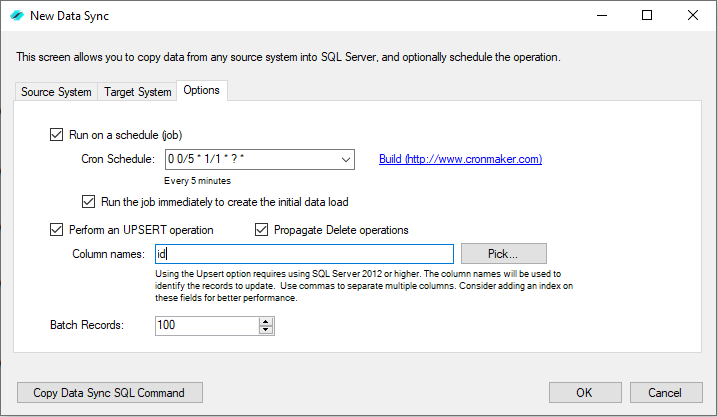Open the cronmaker.com Build link
The height and width of the screenshot is (417, 718).
tap(460, 159)
